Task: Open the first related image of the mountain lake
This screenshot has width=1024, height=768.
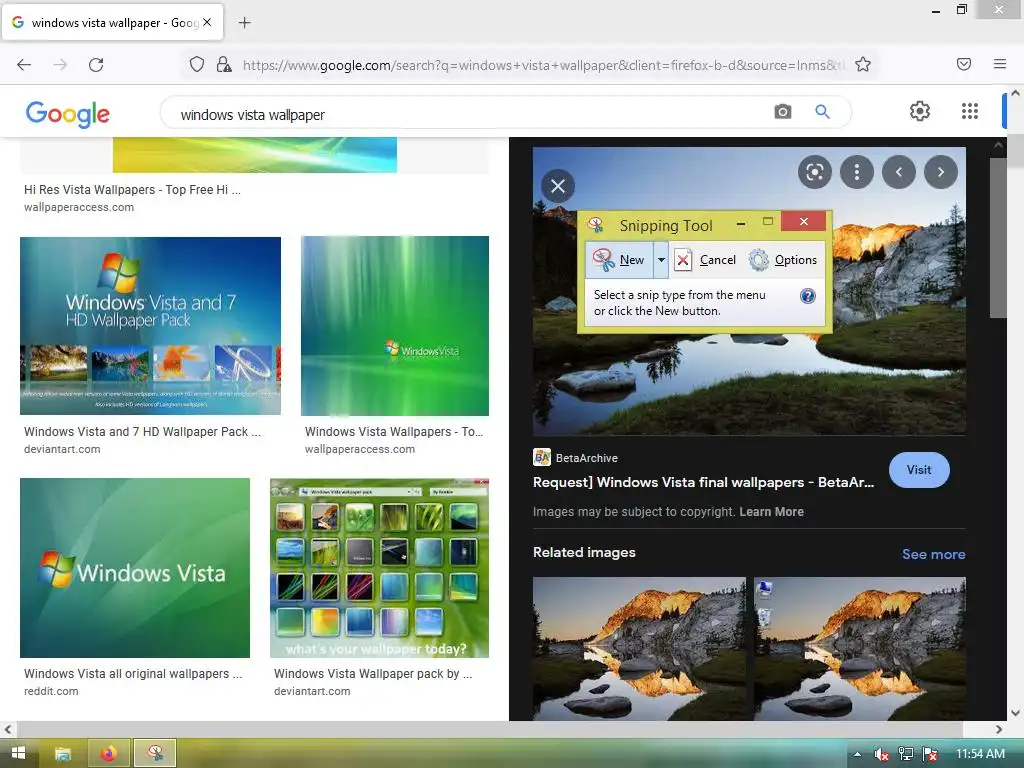Action: 639,648
